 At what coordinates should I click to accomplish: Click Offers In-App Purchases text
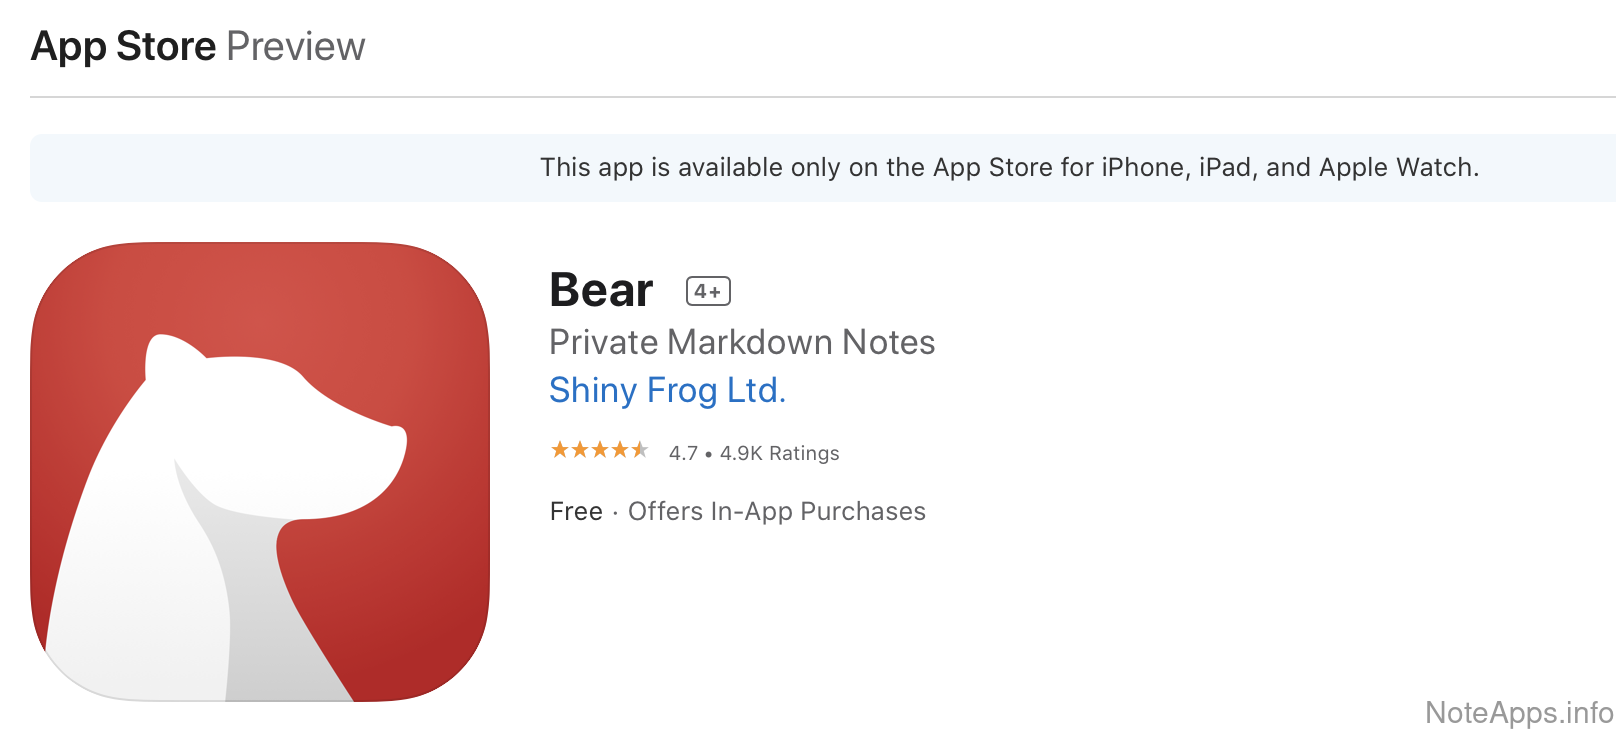coord(777,511)
